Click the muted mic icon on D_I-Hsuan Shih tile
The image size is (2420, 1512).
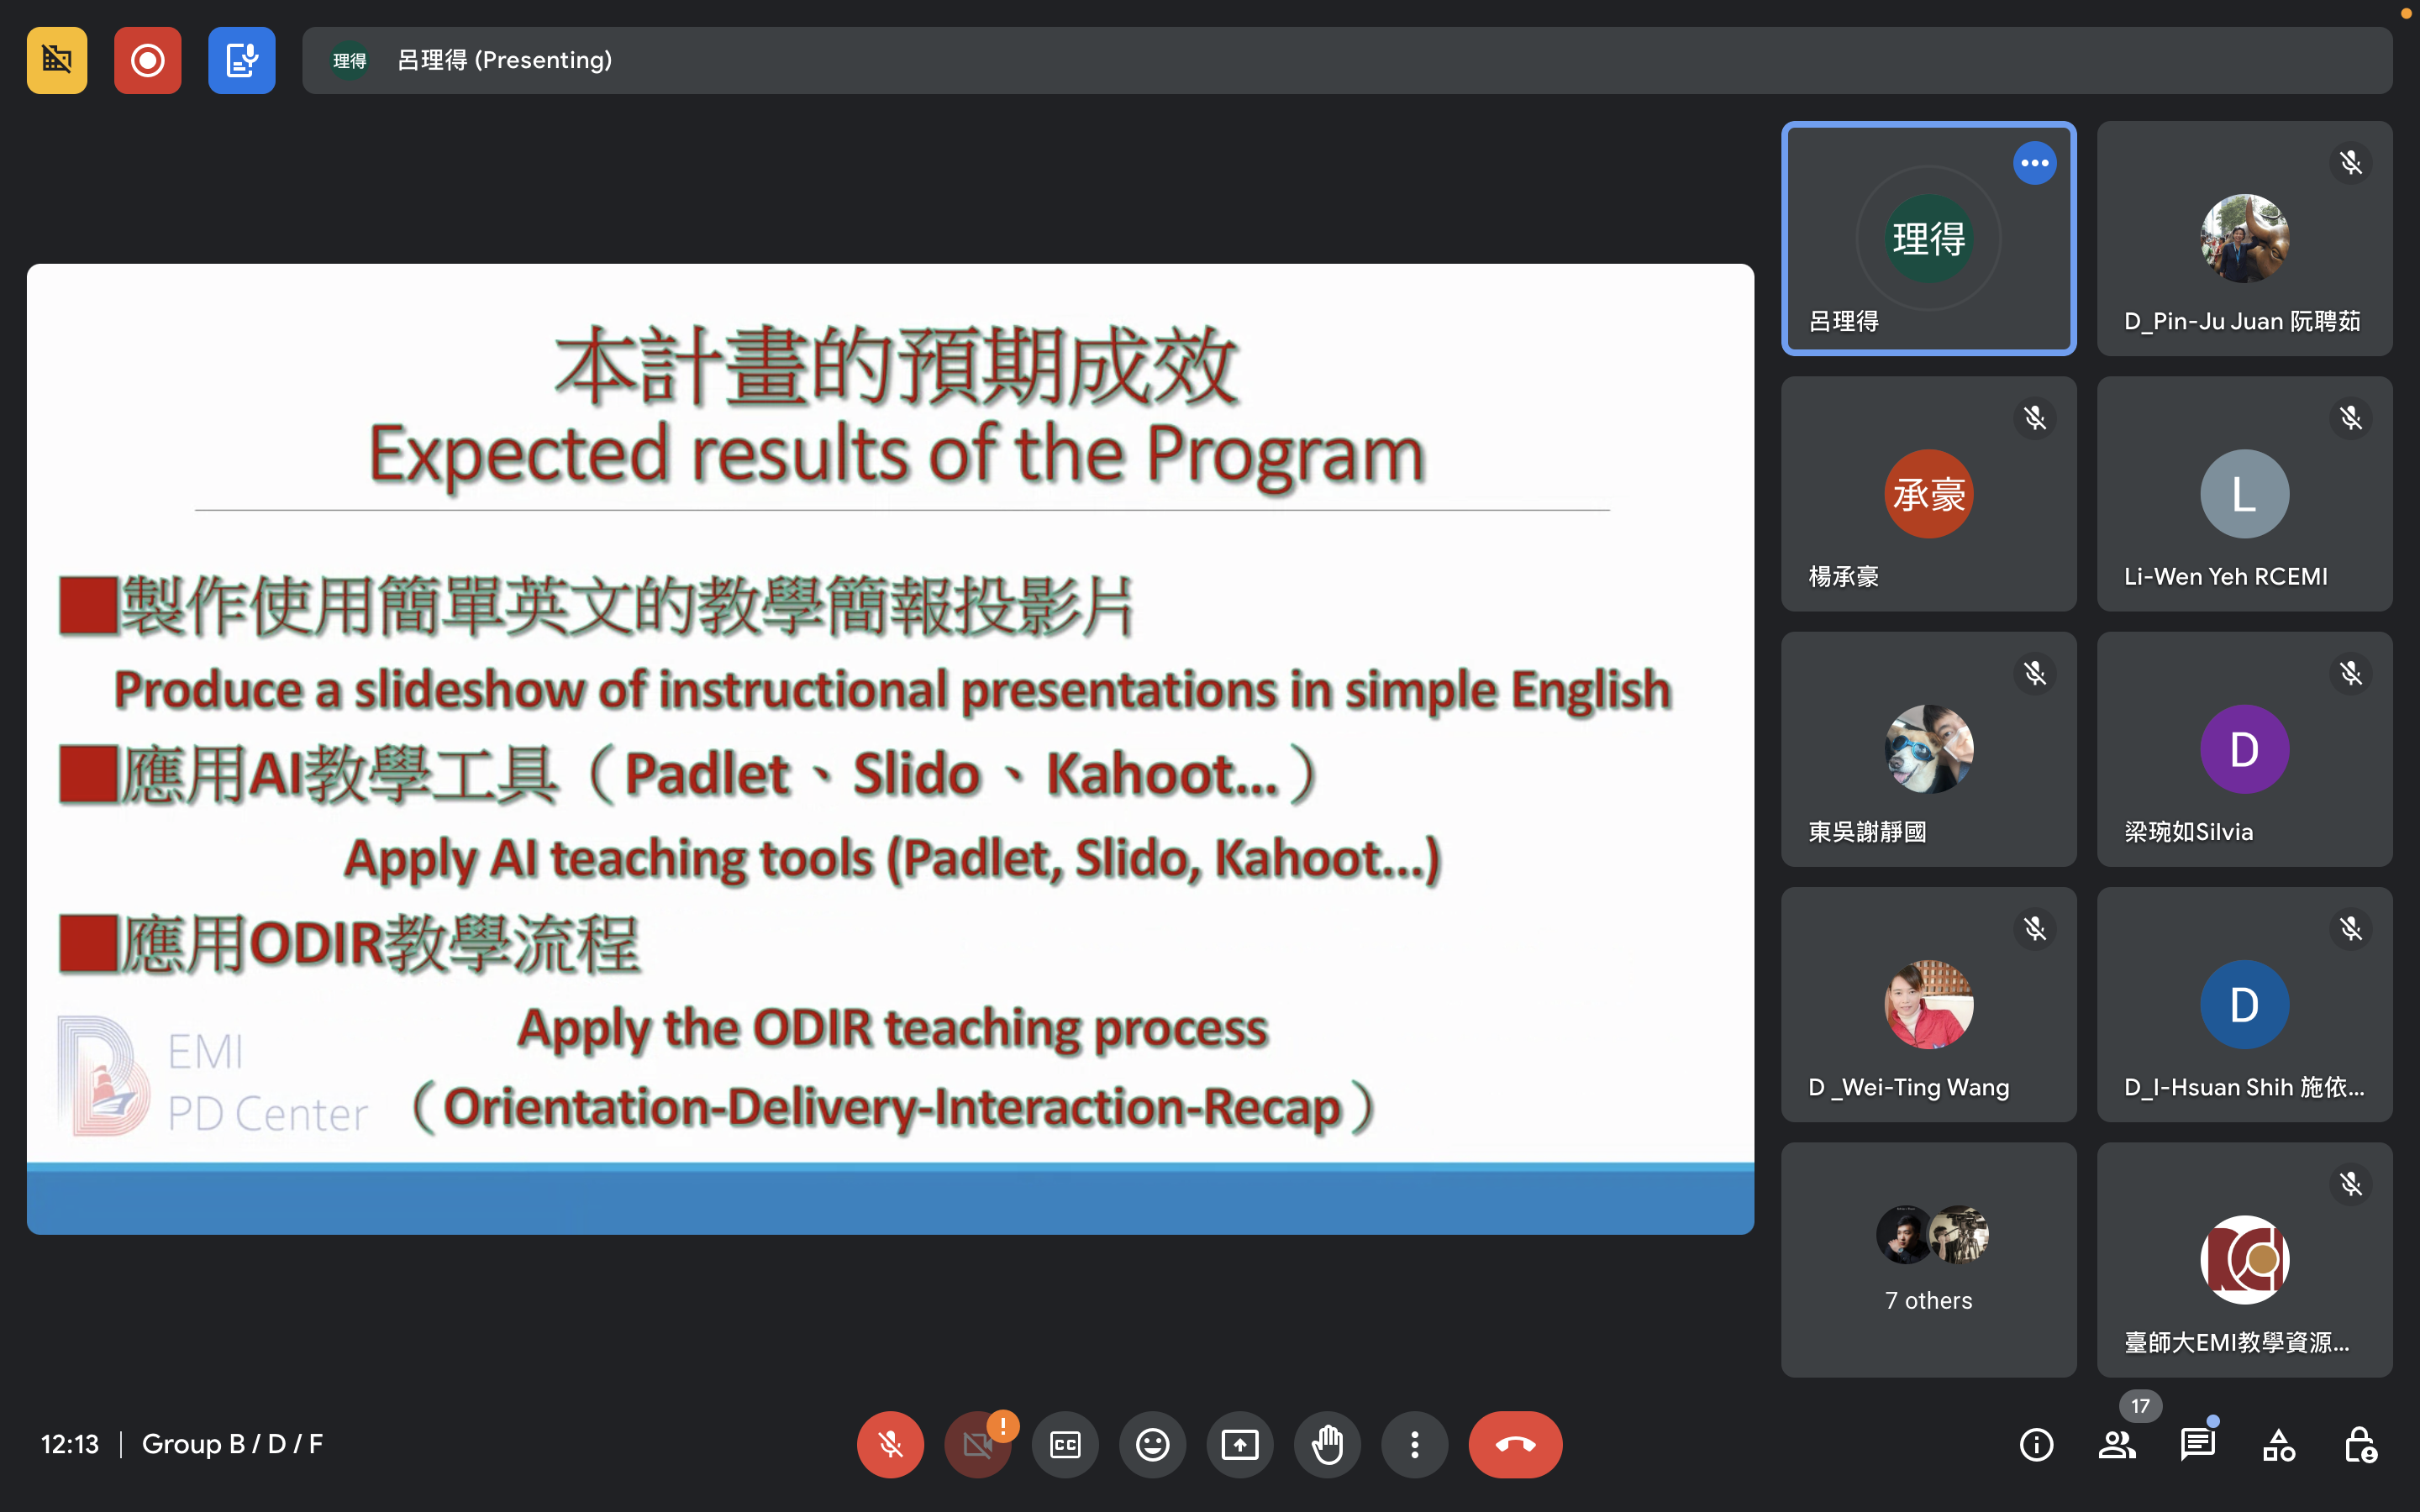(x=2350, y=929)
